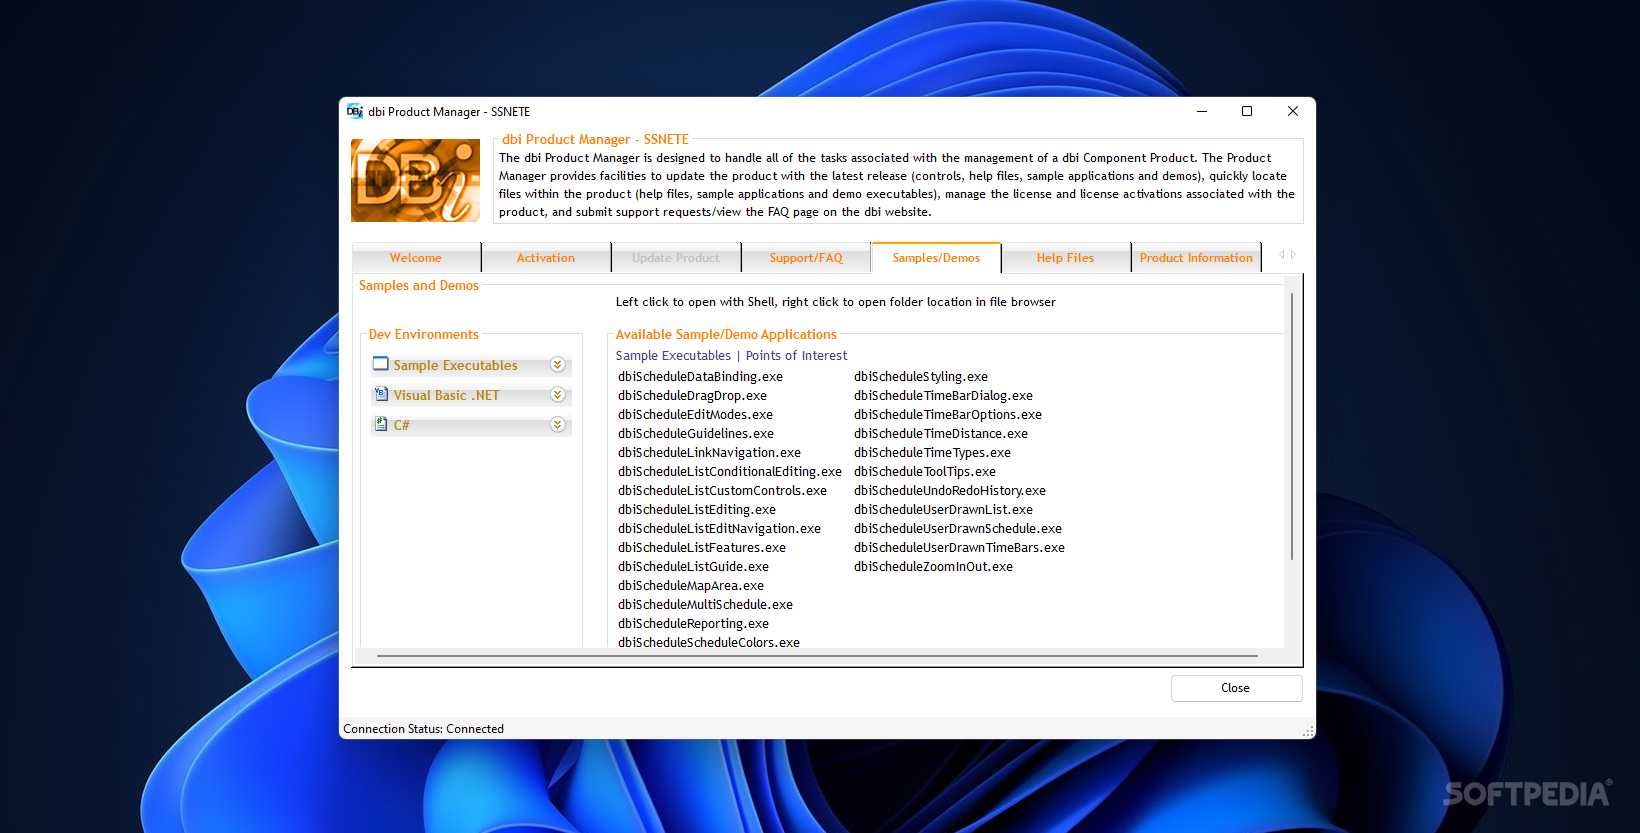The image size is (1640, 833).
Task: Select Visual Basic .NET environment label
Action: [x=446, y=396]
